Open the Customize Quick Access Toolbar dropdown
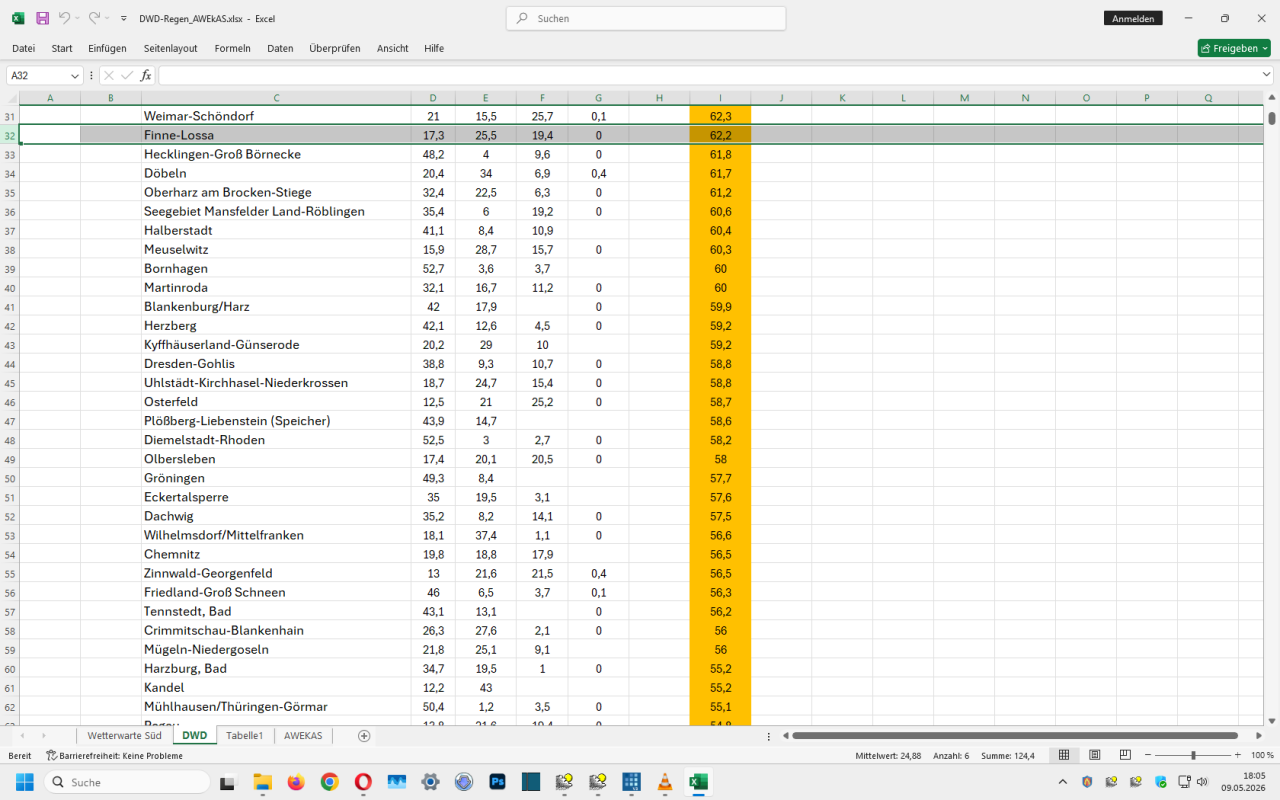Image resolution: width=1280 pixels, height=800 pixels. coord(123,18)
